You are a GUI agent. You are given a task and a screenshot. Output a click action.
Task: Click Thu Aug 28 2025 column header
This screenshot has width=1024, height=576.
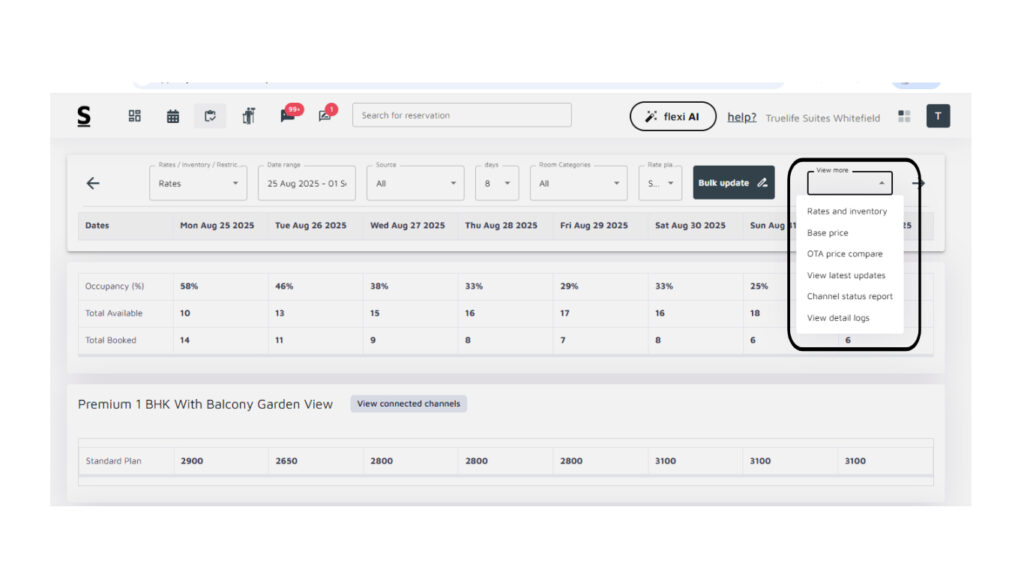click(x=501, y=225)
